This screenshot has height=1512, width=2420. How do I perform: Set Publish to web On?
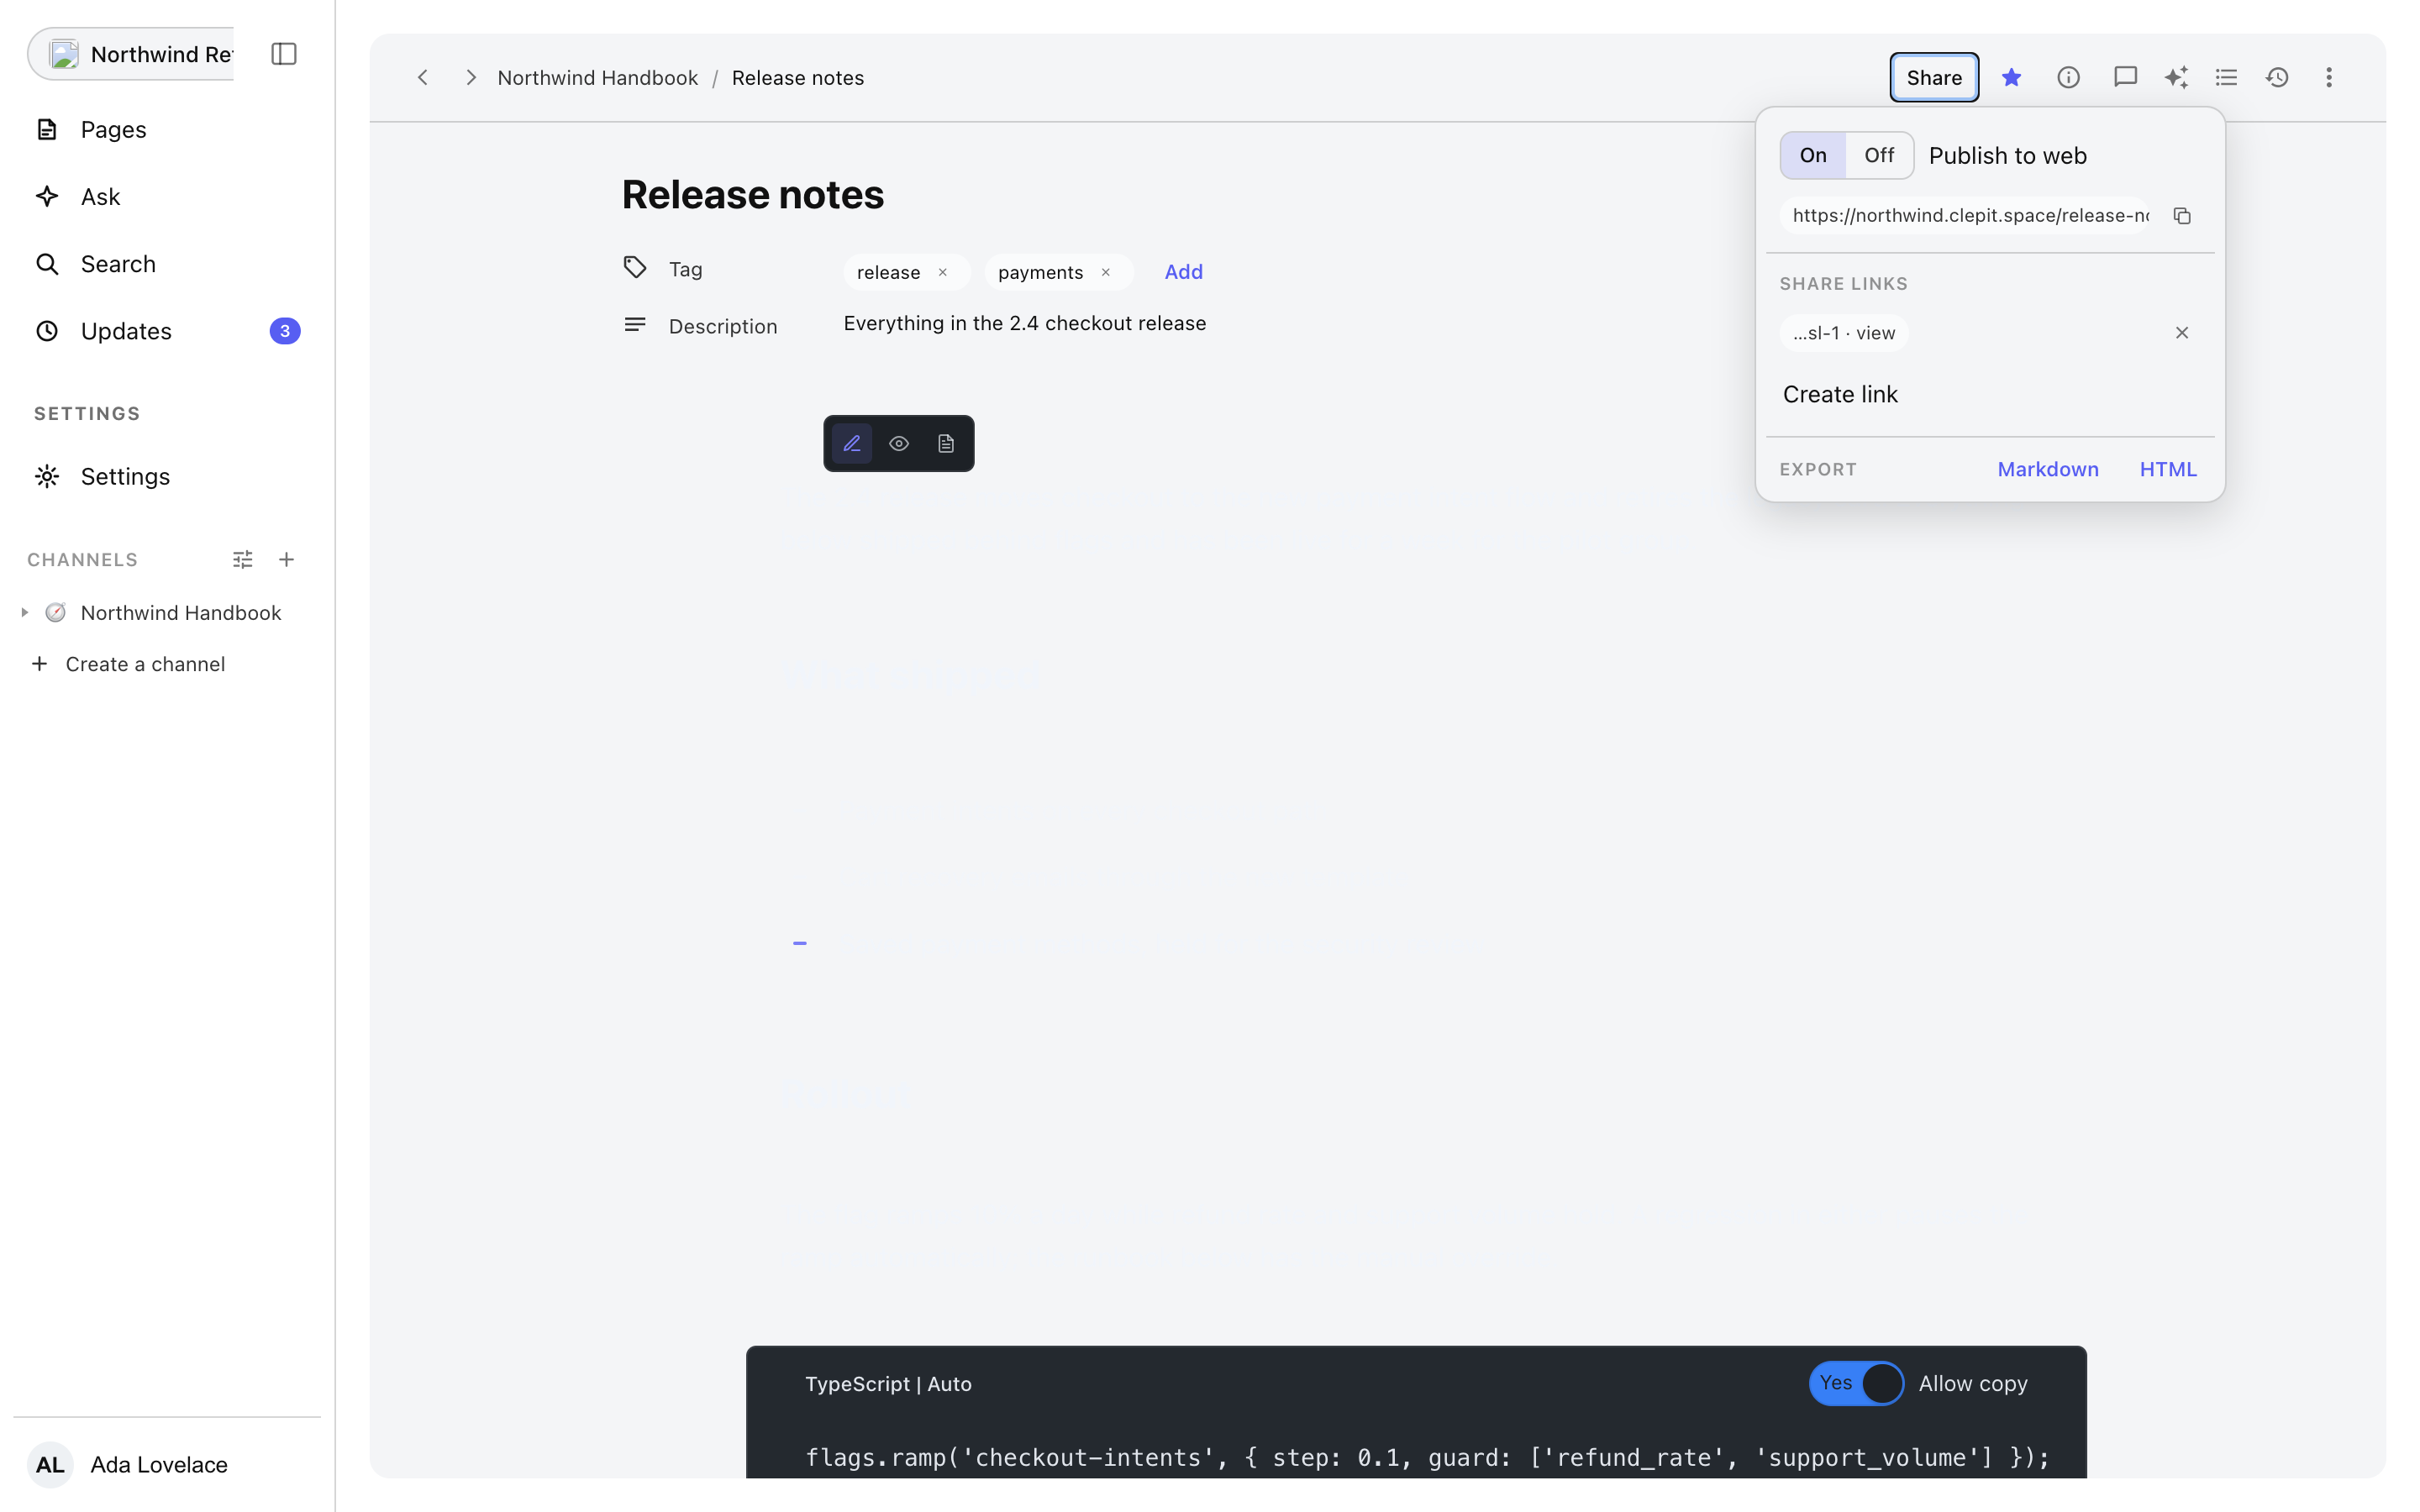(1813, 155)
